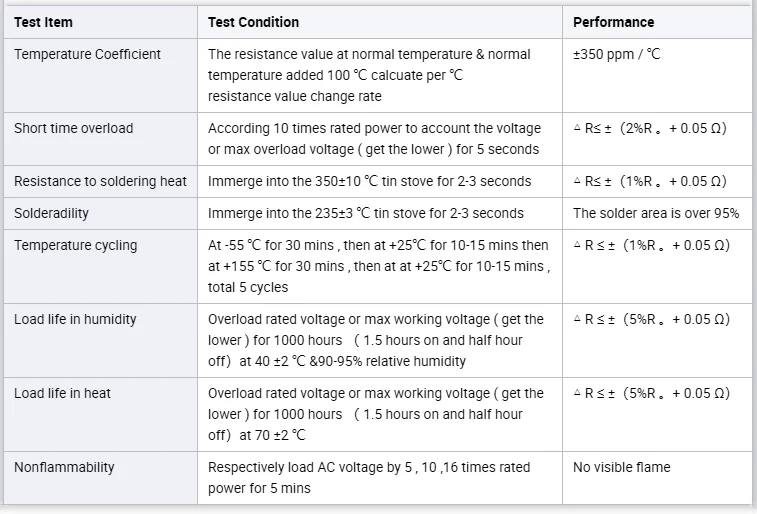Select the "Nonflammability" test item cell
Image resolution: width=757 pixels, height=514 pixels.
tap(64, 467)
